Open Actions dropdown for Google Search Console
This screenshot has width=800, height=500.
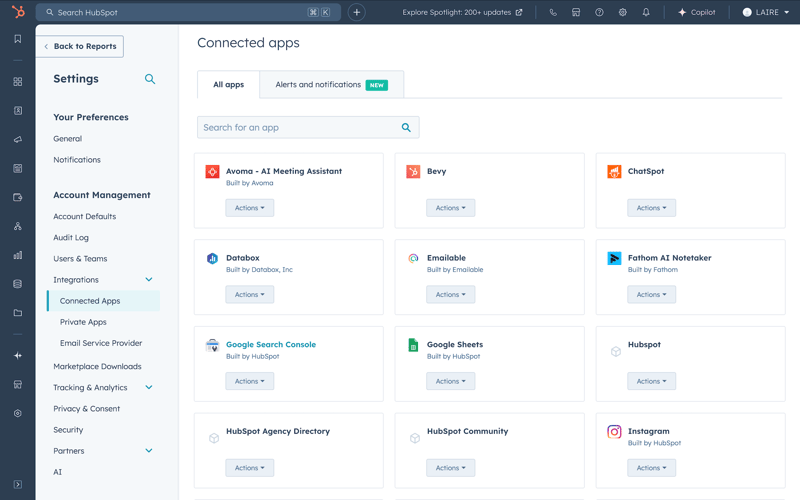(x=249, y=381)
